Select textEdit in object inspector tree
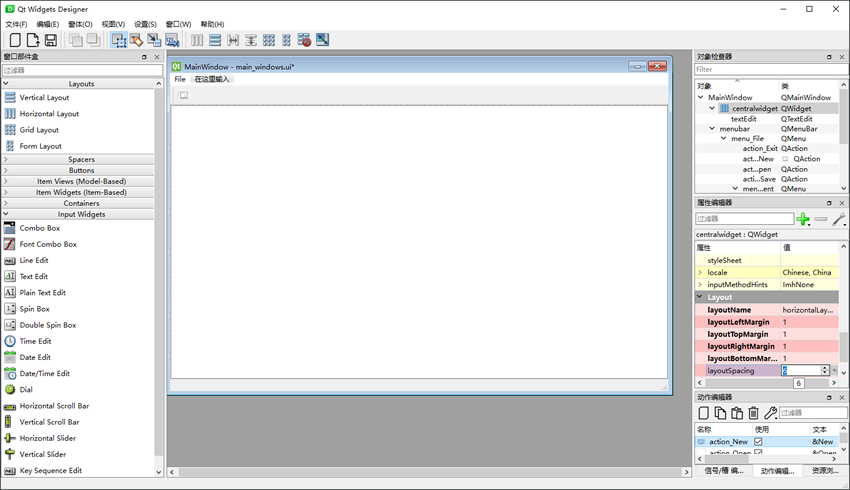 click(743, 119)
